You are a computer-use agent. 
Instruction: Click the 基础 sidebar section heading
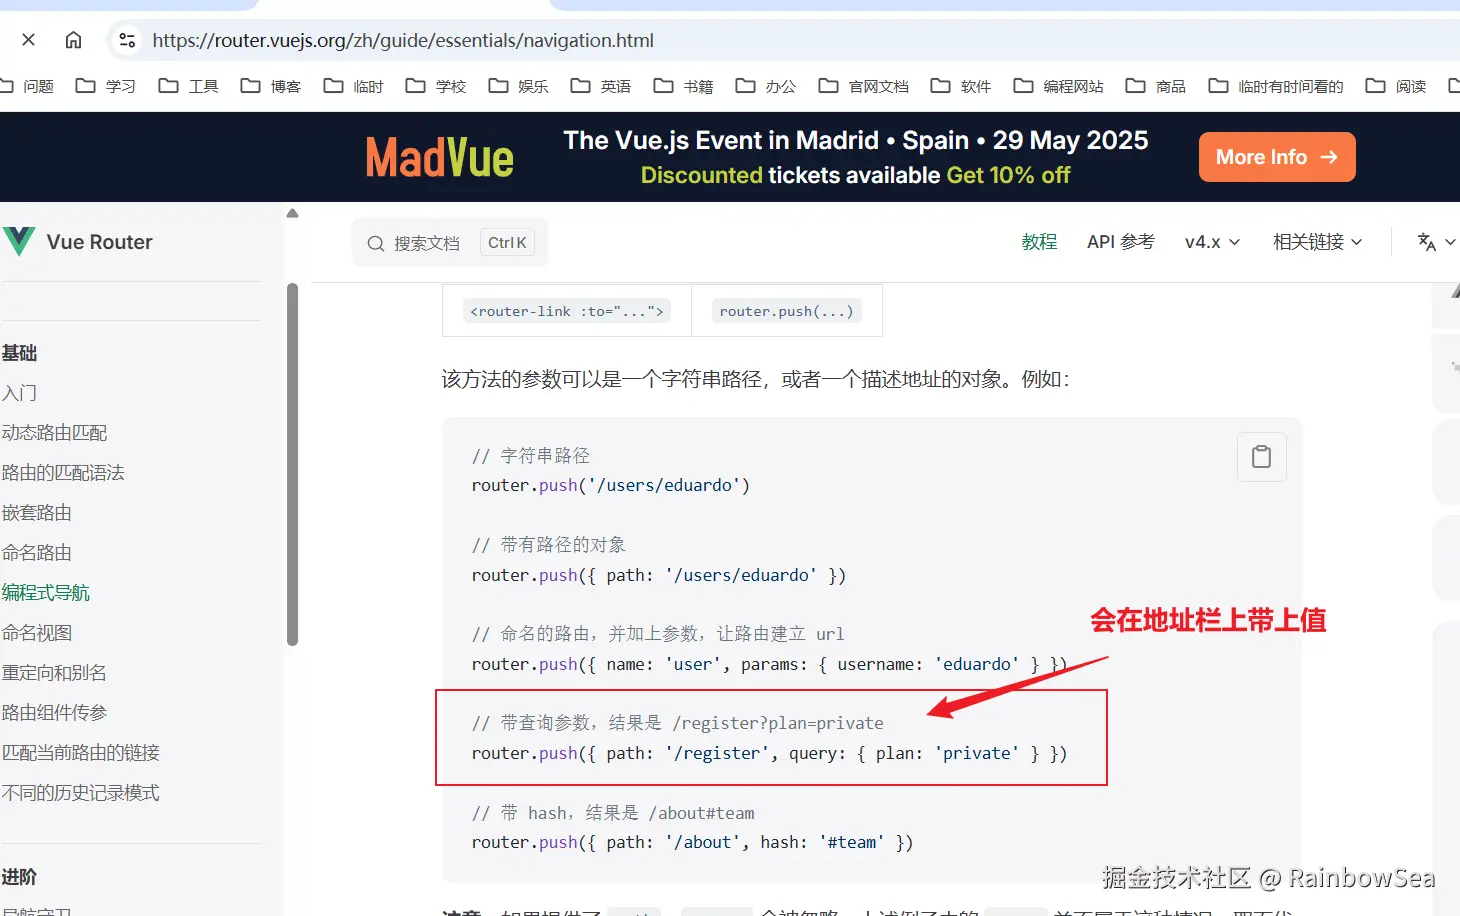tap(19, 353)
